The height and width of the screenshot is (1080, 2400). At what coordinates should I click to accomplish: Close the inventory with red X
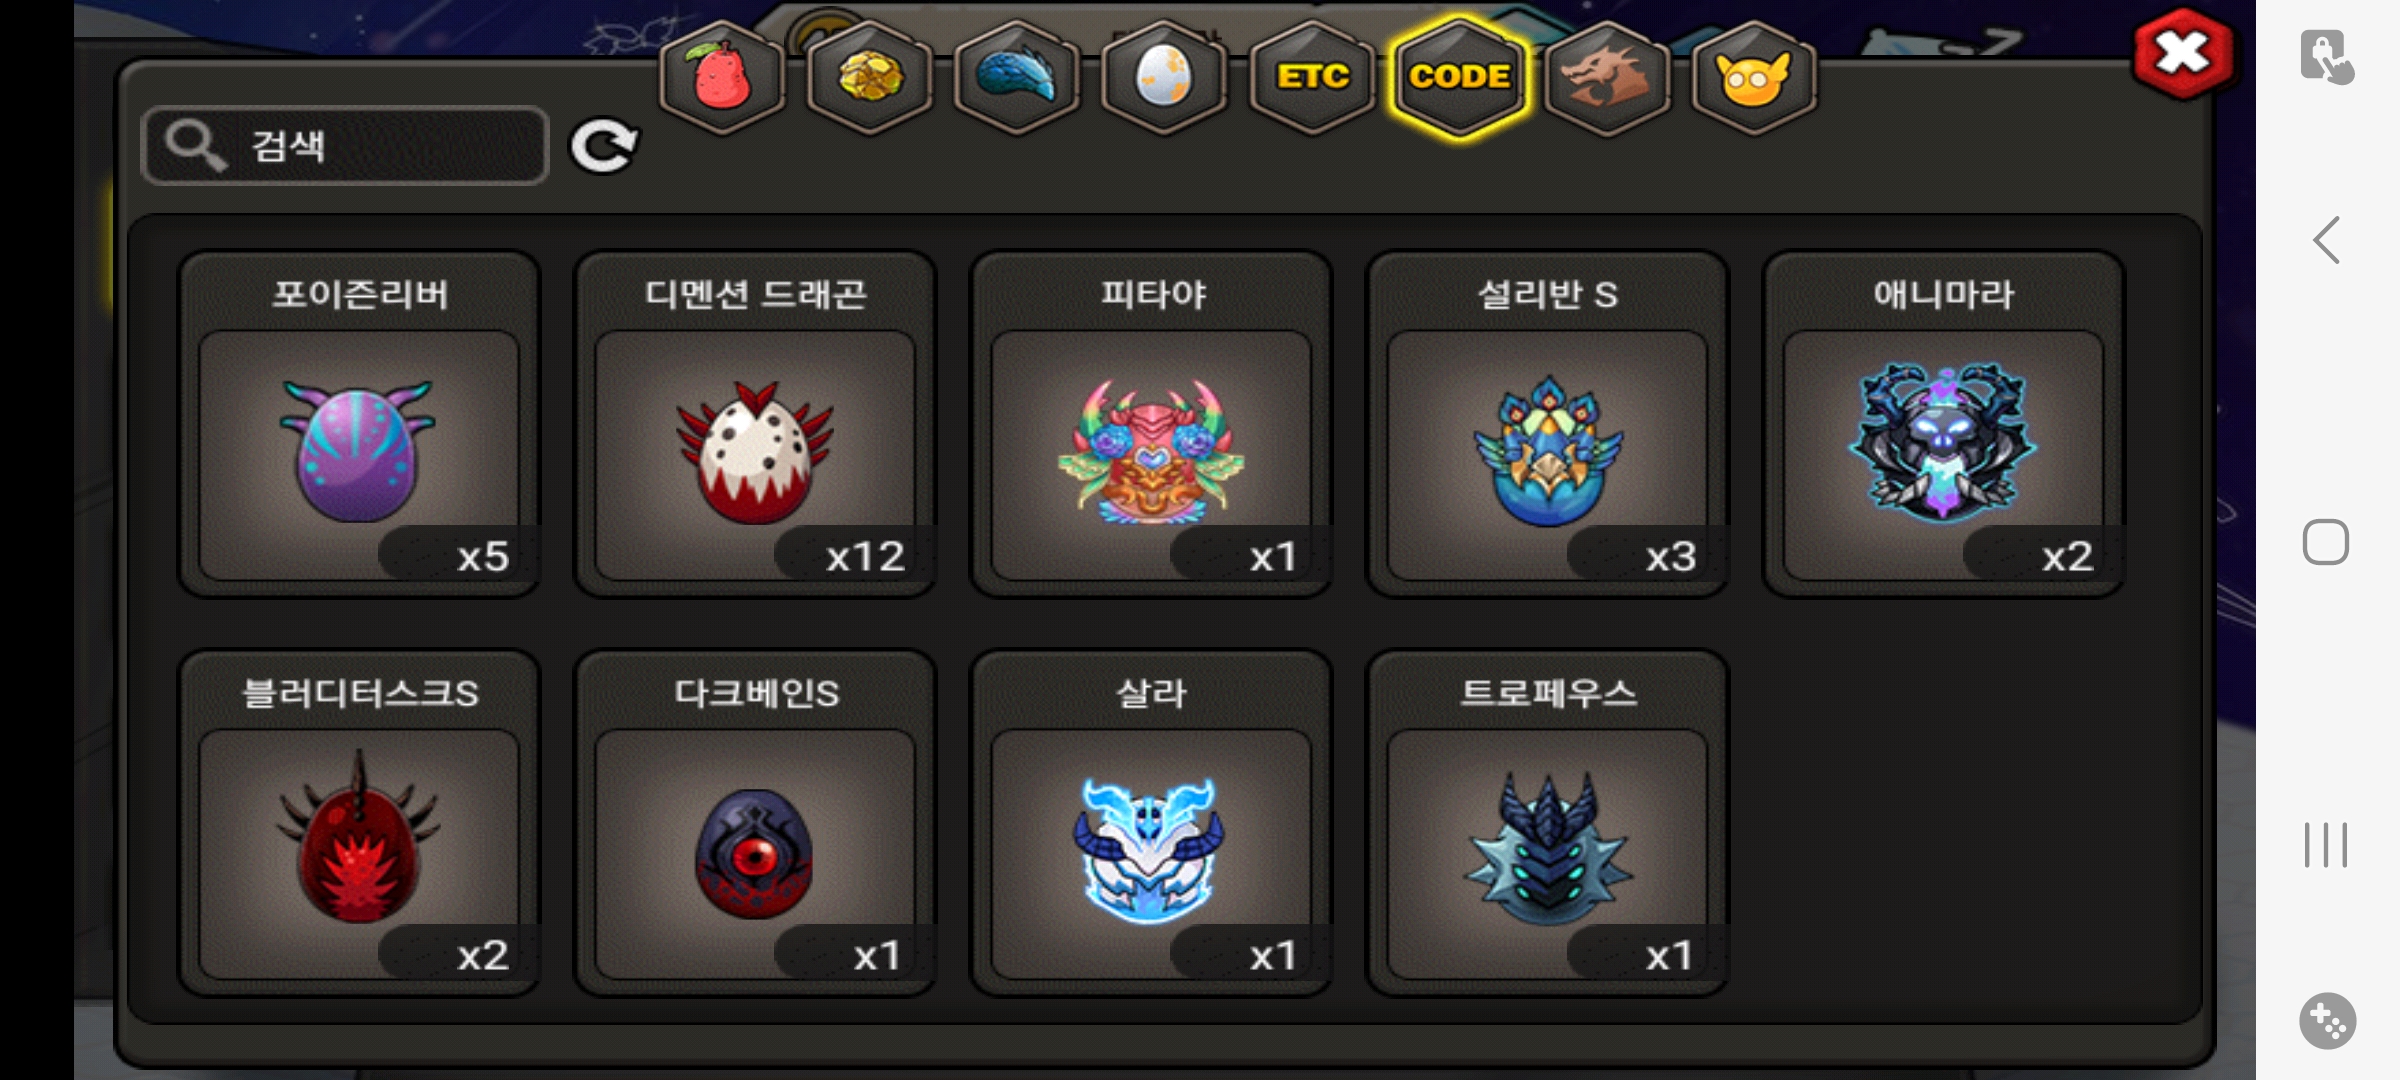tap(2182, 54)
